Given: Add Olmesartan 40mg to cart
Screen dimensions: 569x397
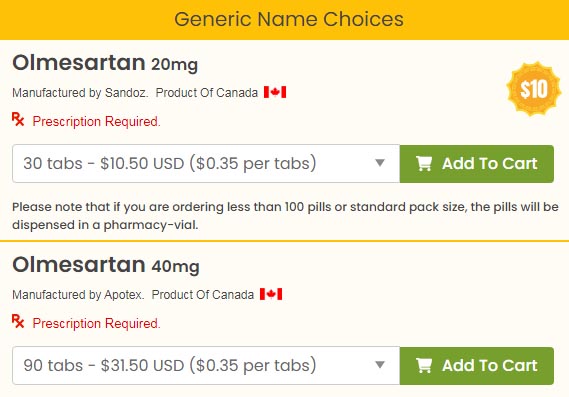Looking at the screenshot, I should coord(477,365).
